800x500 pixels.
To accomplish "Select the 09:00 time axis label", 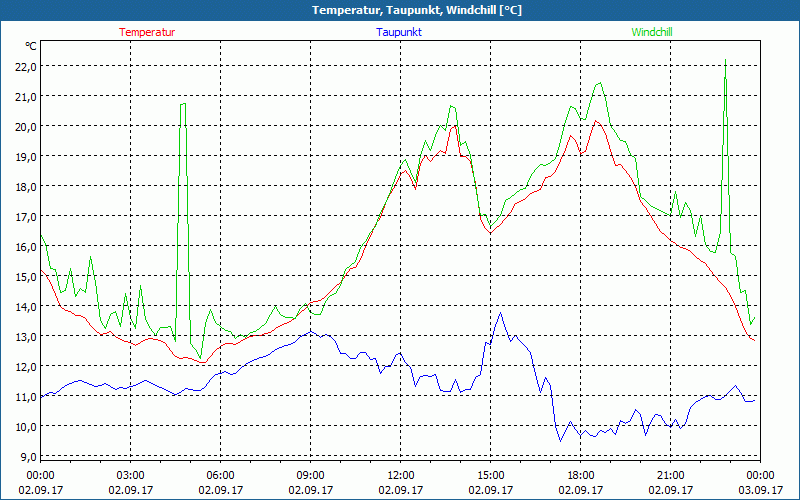I will coord(310,475).
